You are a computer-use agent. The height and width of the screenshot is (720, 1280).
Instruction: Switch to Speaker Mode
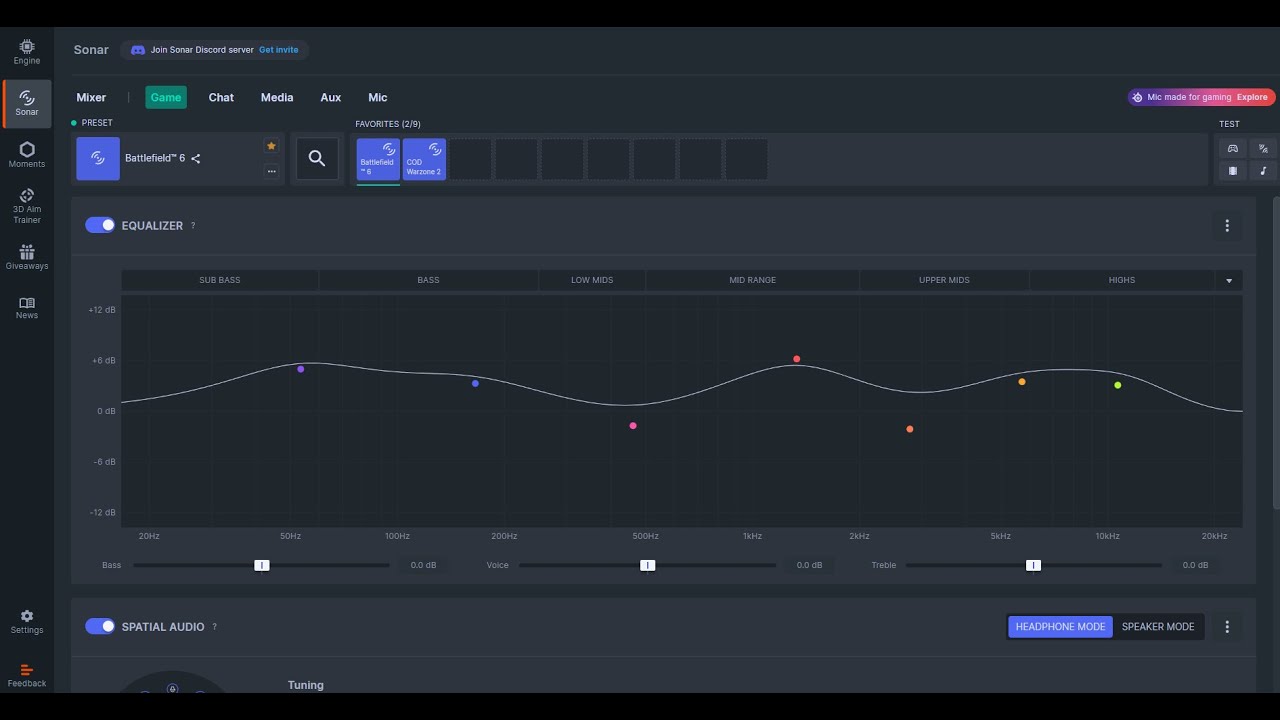1158,627
